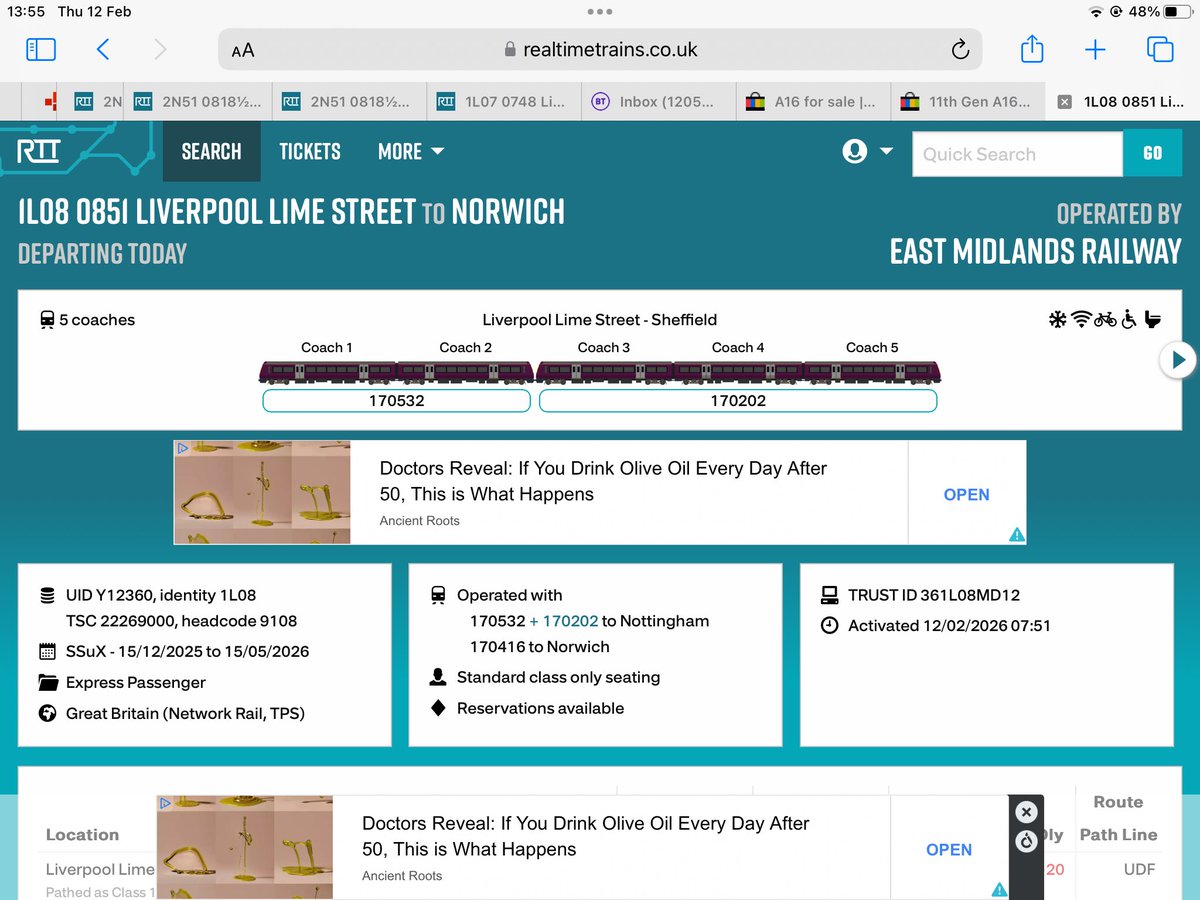Switch to the Inbox (1205... tab

tap(657, 101)
